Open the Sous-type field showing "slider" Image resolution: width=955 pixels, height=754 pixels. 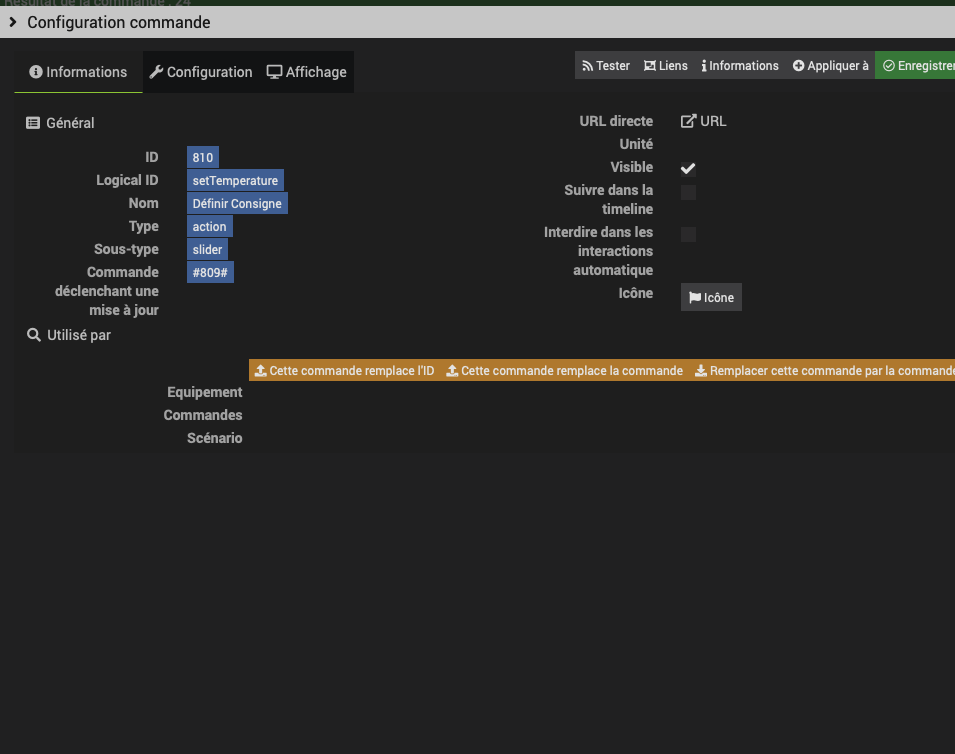pyautogui.click(x=207, y=249)
